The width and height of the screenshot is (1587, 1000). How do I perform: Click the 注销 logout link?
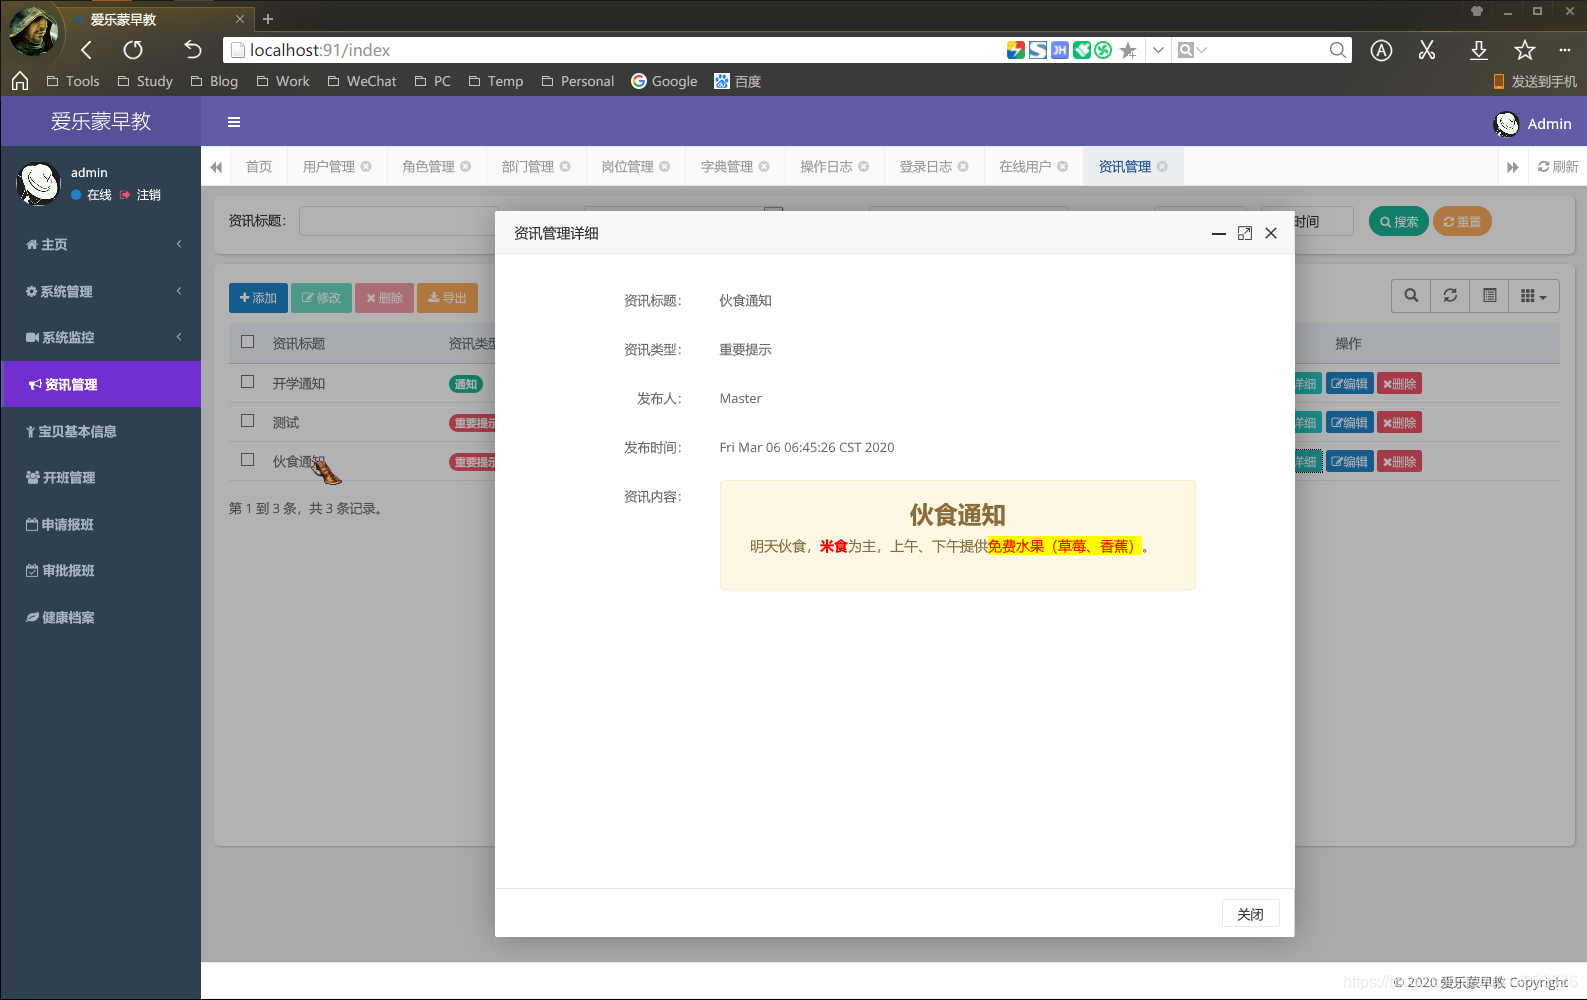coord(140,195)
